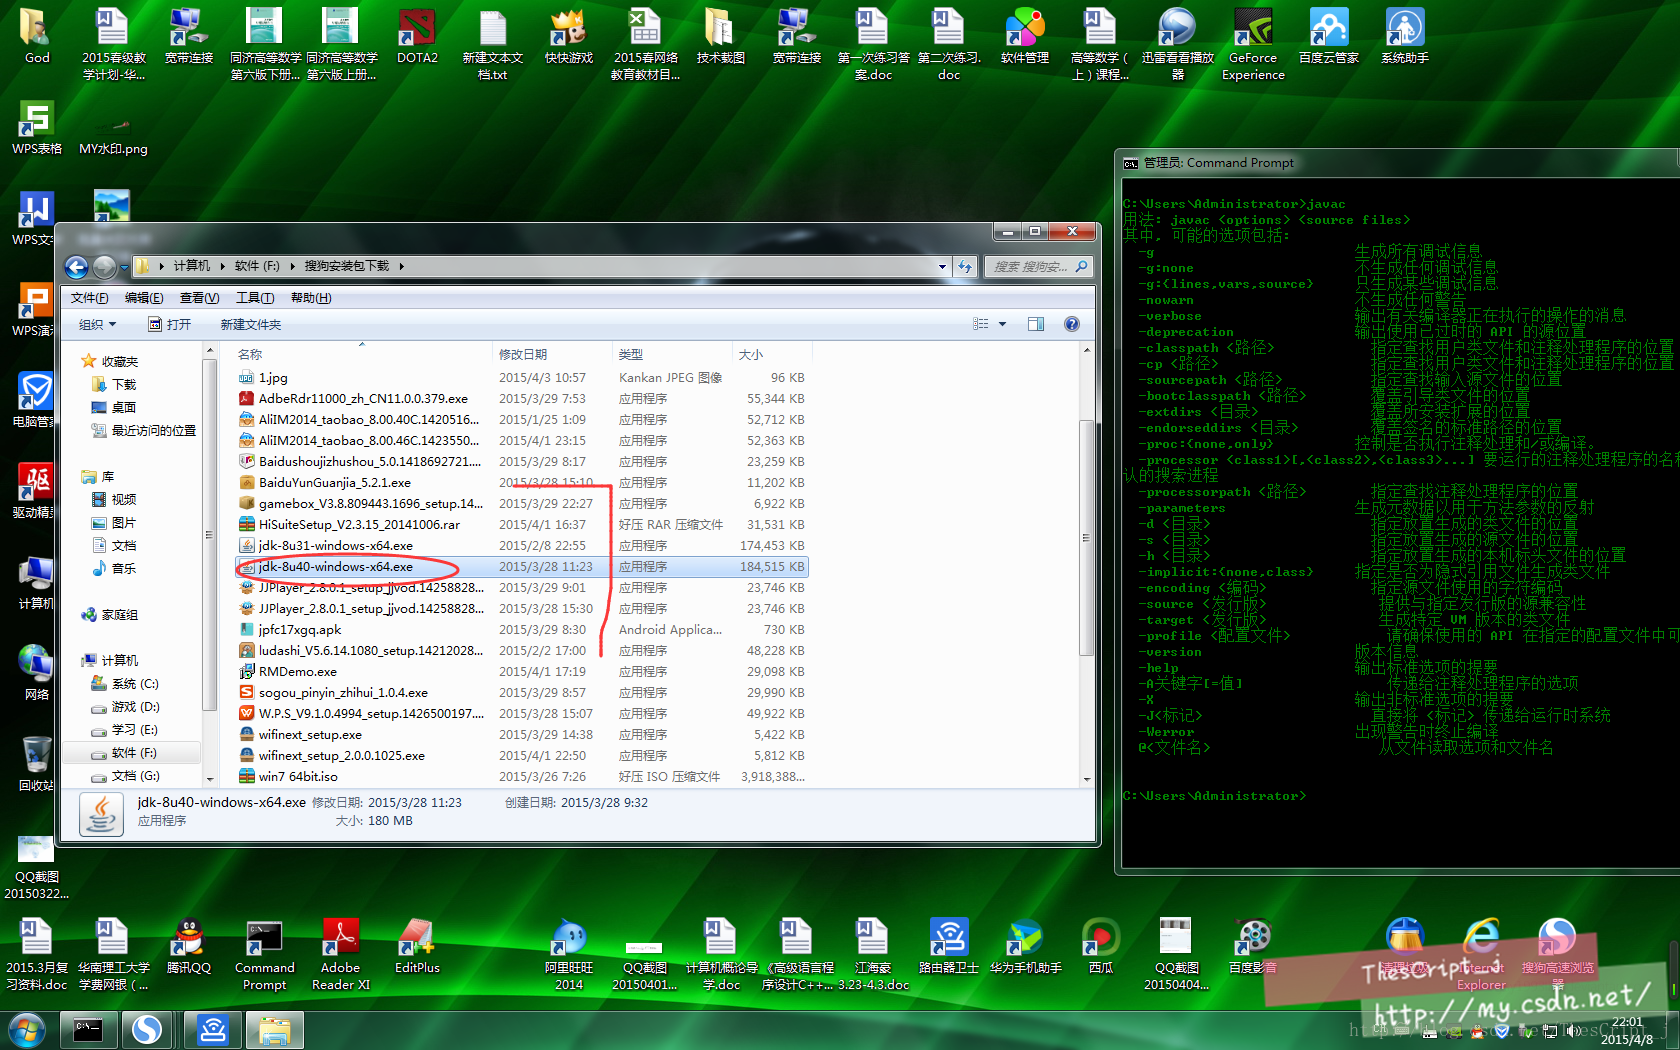
Task: Open the 技术截图 folder on desktop
Action: click(x=721, y=36)
